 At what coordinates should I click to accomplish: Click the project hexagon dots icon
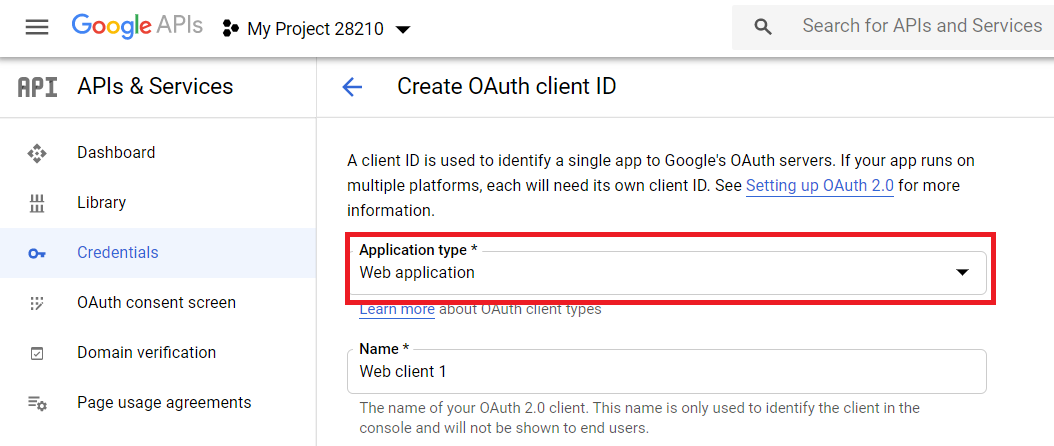pyautogui.click(x=231, y=29)
